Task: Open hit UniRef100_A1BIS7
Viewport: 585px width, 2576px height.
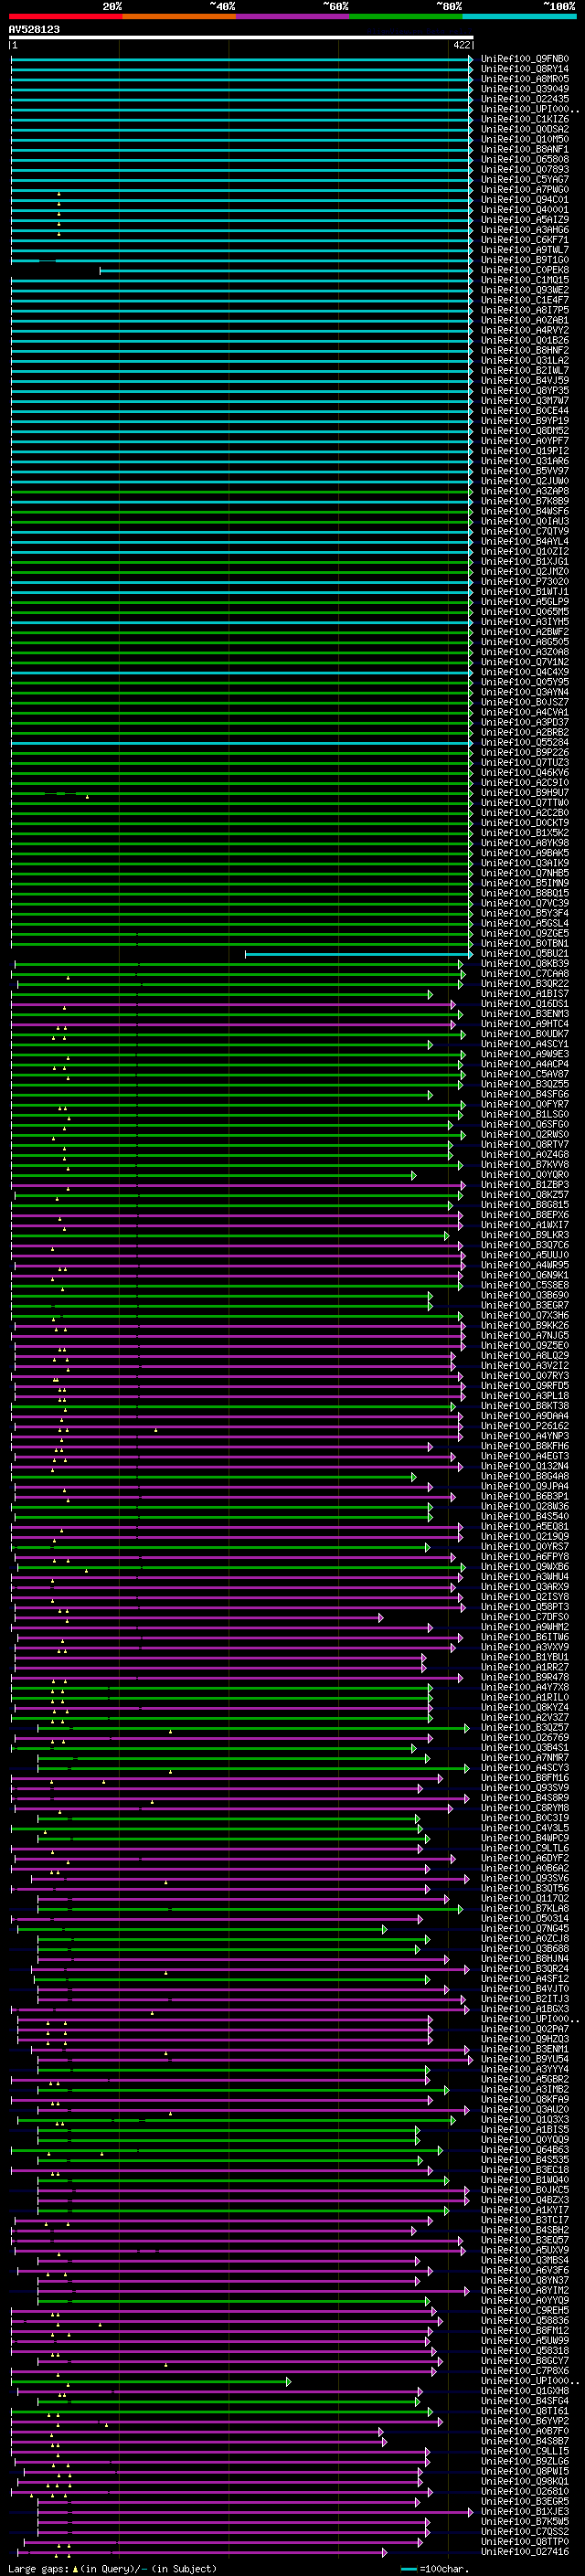Action: pyautogui.click(x=525, y=994)
